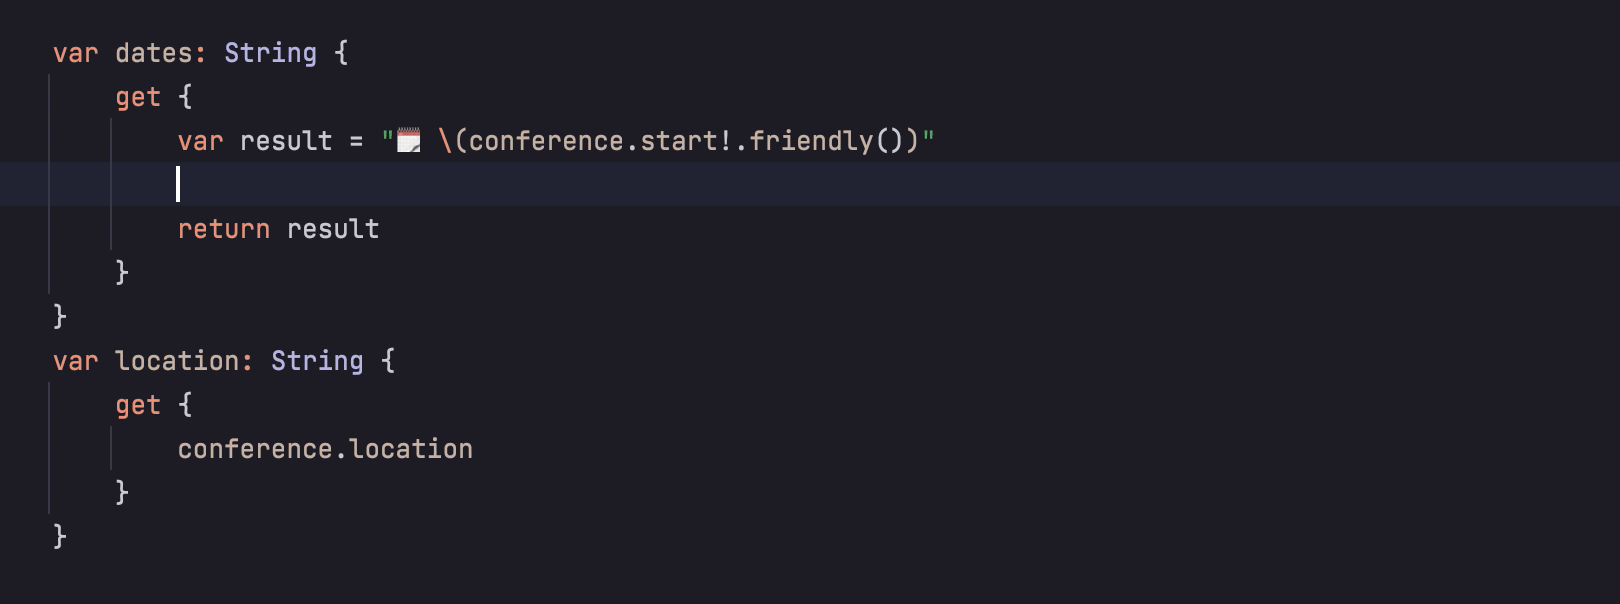Click the 'dates' property name

point(155,53)
